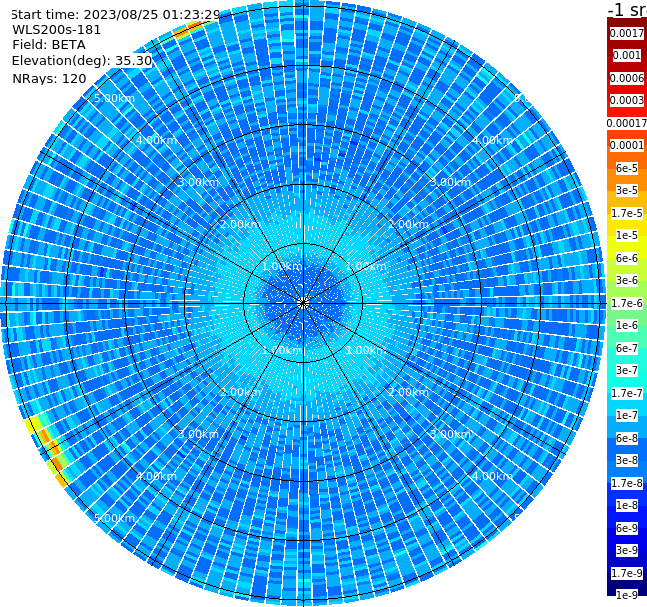Screen dimensions: 647x607
Task: Pick the 3e-7 colorbar value
Action: 627,370
